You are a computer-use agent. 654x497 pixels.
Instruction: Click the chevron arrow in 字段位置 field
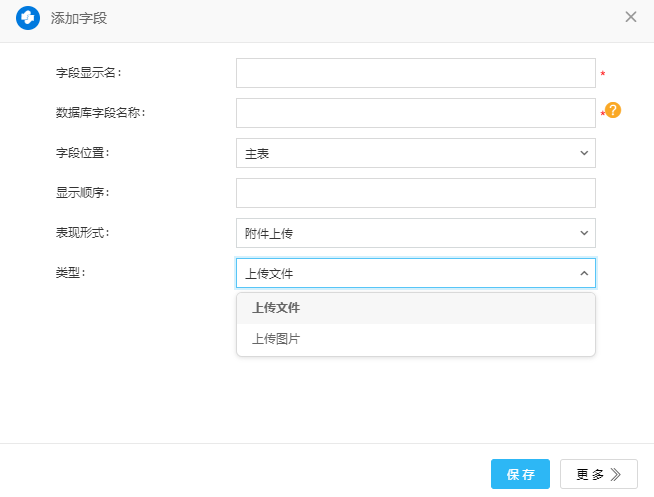point(584,153)
